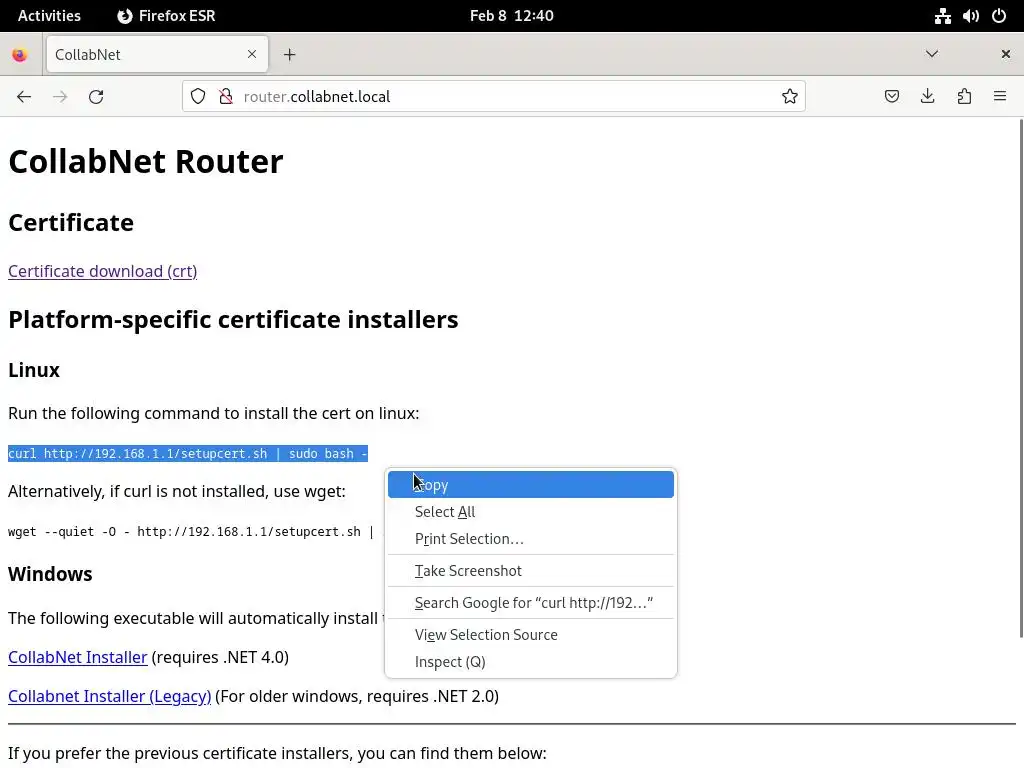Close the Firefox window with X
Screen dimensions: 1024x768
click(x=1006, y=54)
